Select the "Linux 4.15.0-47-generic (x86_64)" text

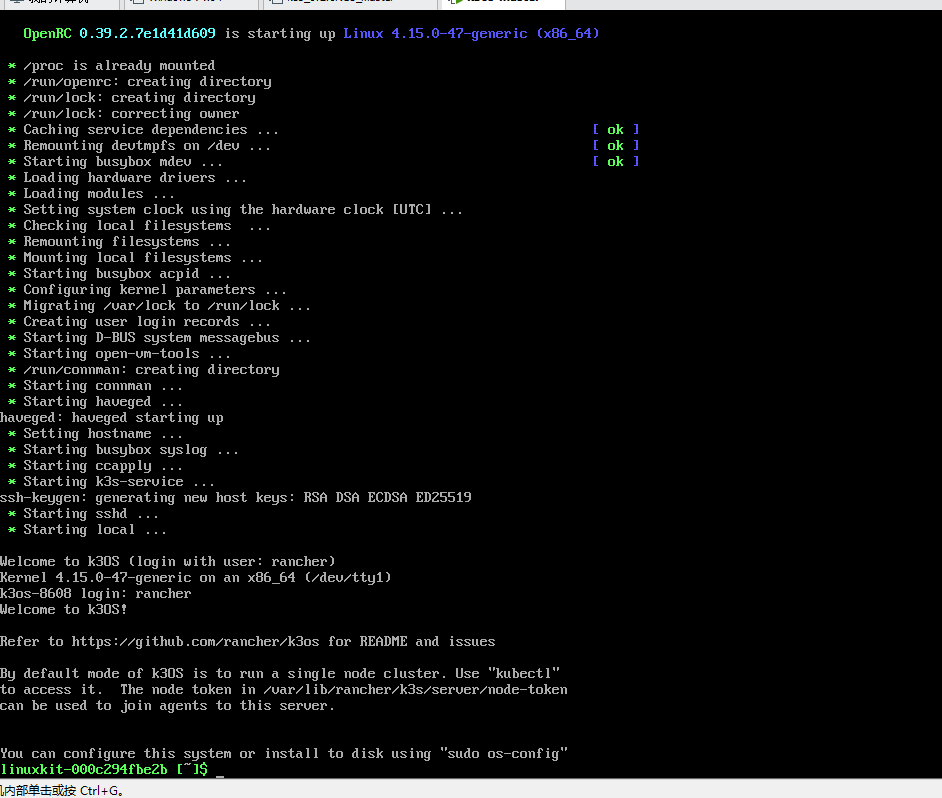point(471,34)
